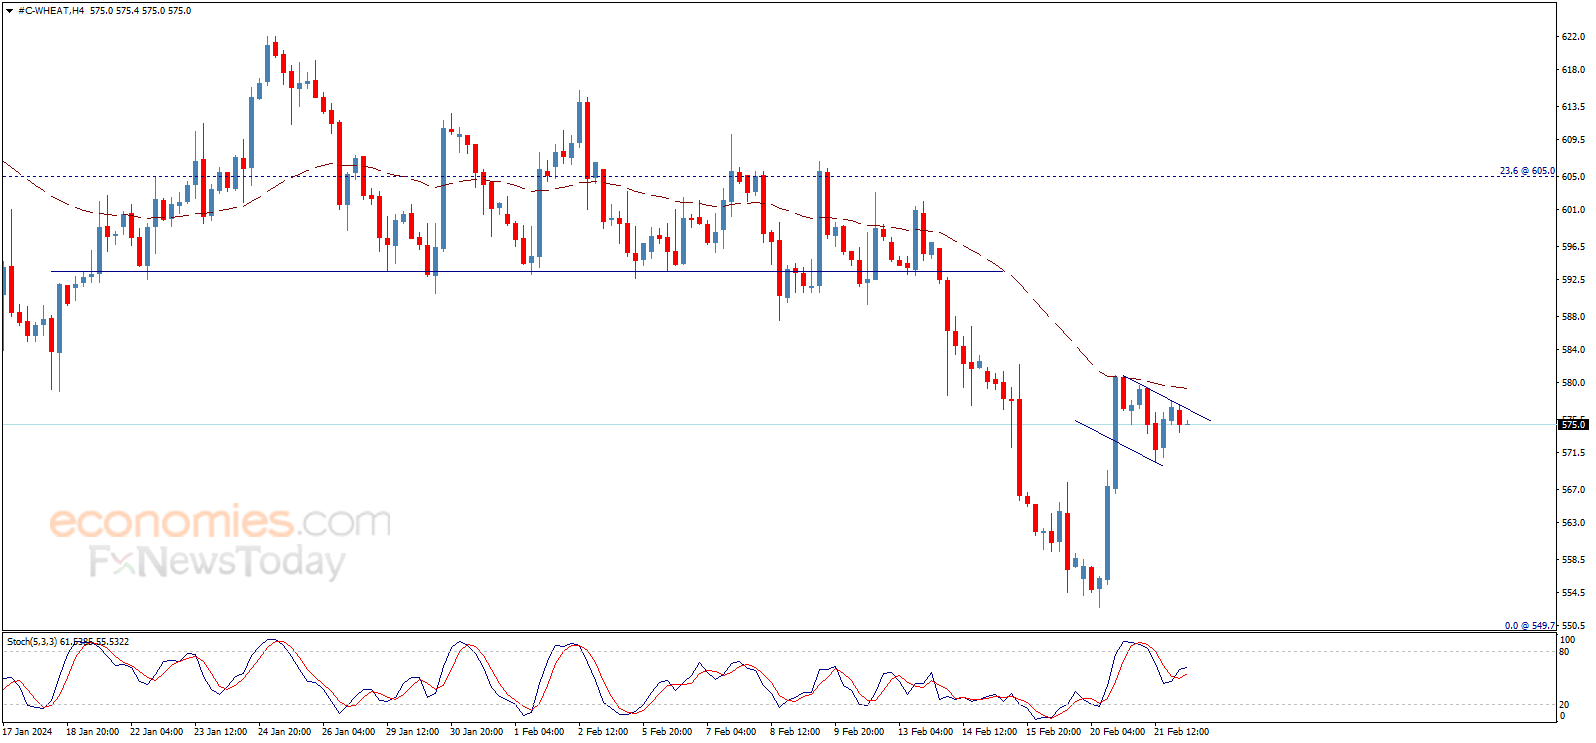Click the 5 Feb 20:00 time label
The width and height of the screenshot is (1596, 743).
point(667,732)
